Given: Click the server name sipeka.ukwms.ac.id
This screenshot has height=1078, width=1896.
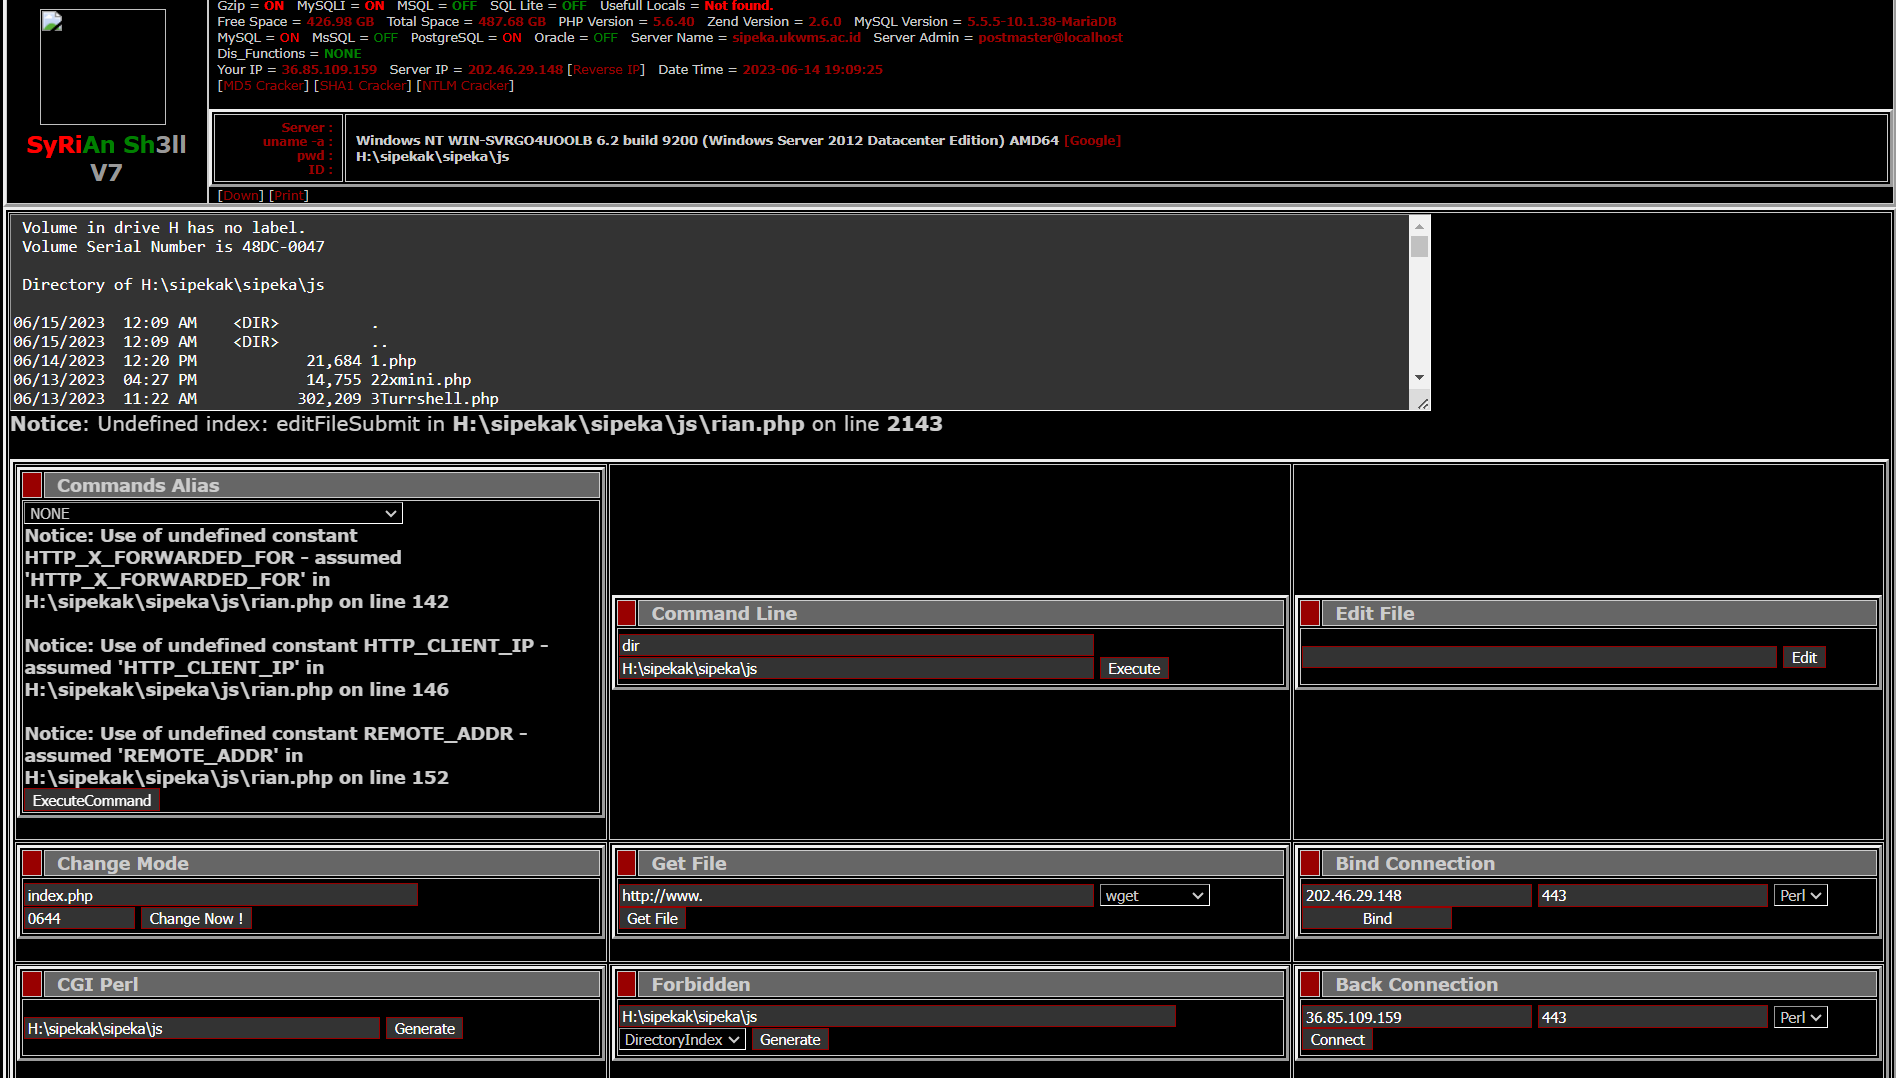Looking at the screenshot, I should [796, 38].
